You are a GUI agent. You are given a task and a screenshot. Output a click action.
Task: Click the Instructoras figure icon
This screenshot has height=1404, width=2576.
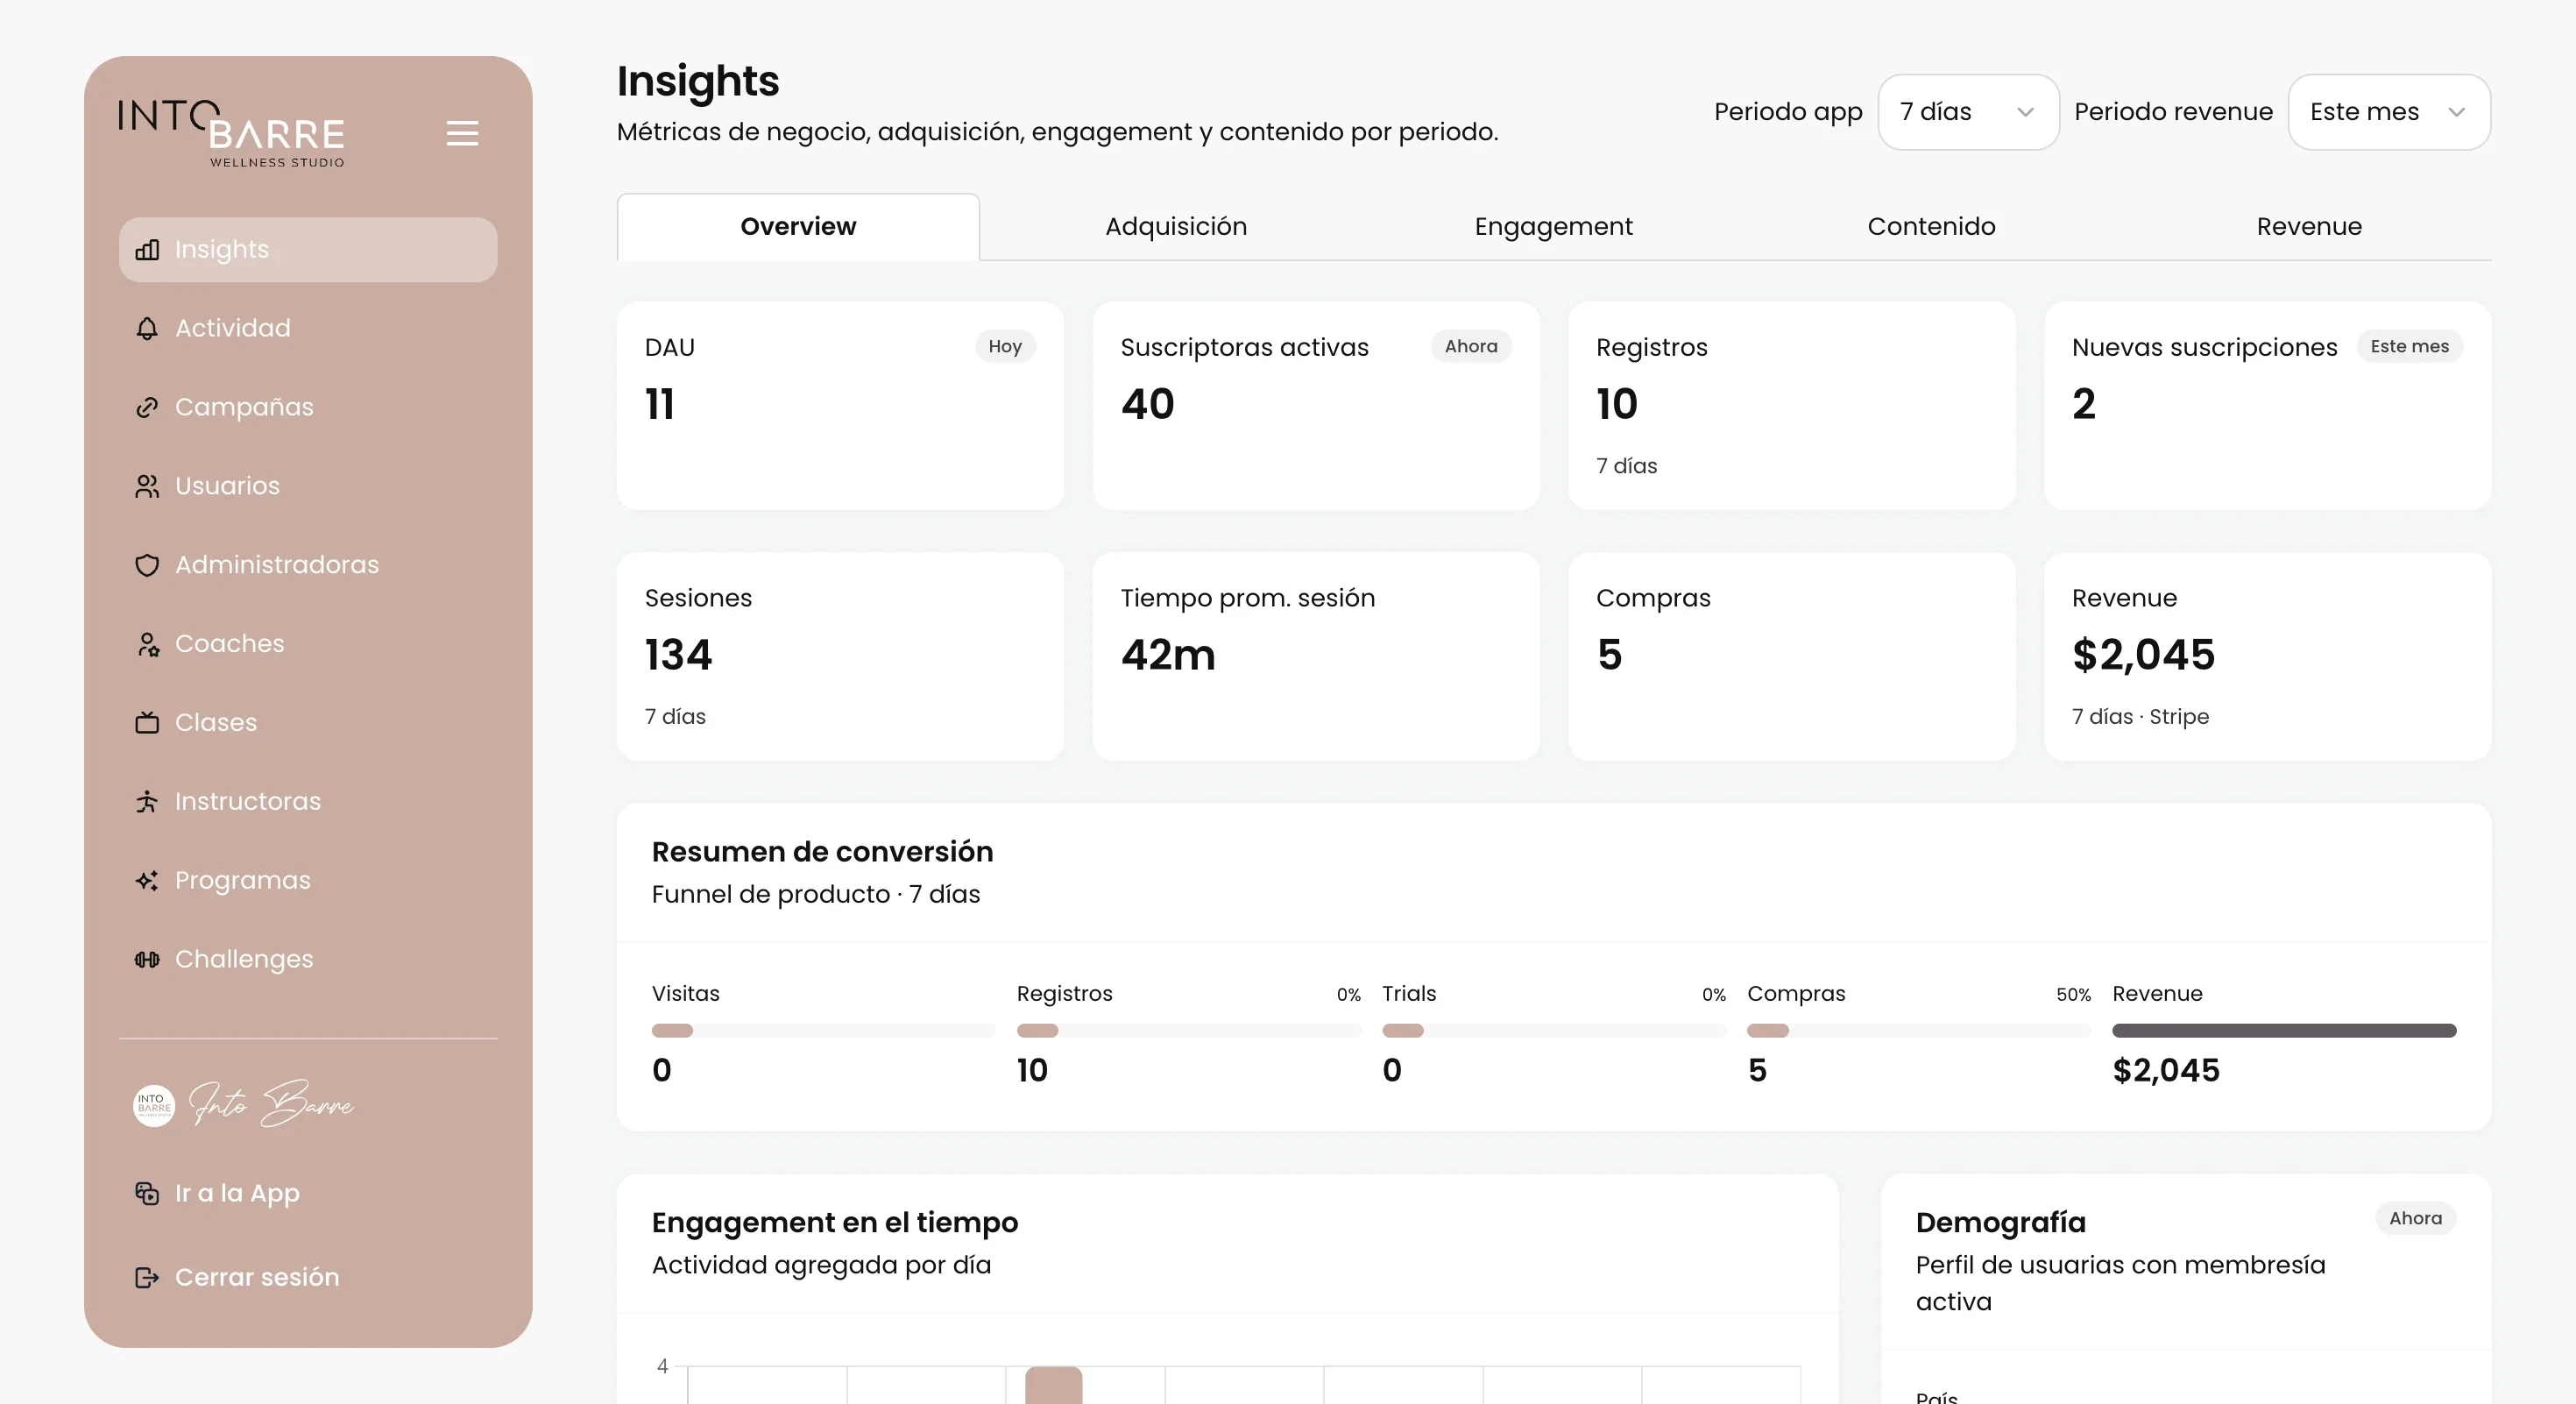tap(147, 801)
